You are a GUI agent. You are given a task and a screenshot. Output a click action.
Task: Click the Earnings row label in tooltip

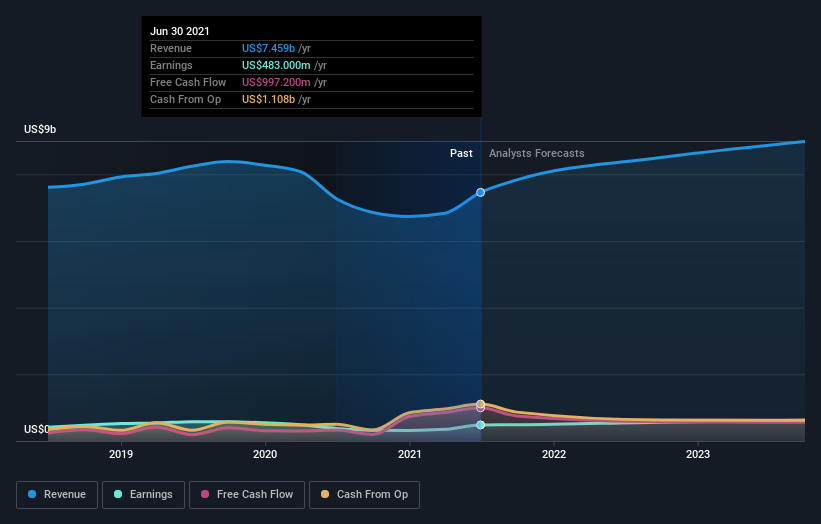[x=171, y=65]
